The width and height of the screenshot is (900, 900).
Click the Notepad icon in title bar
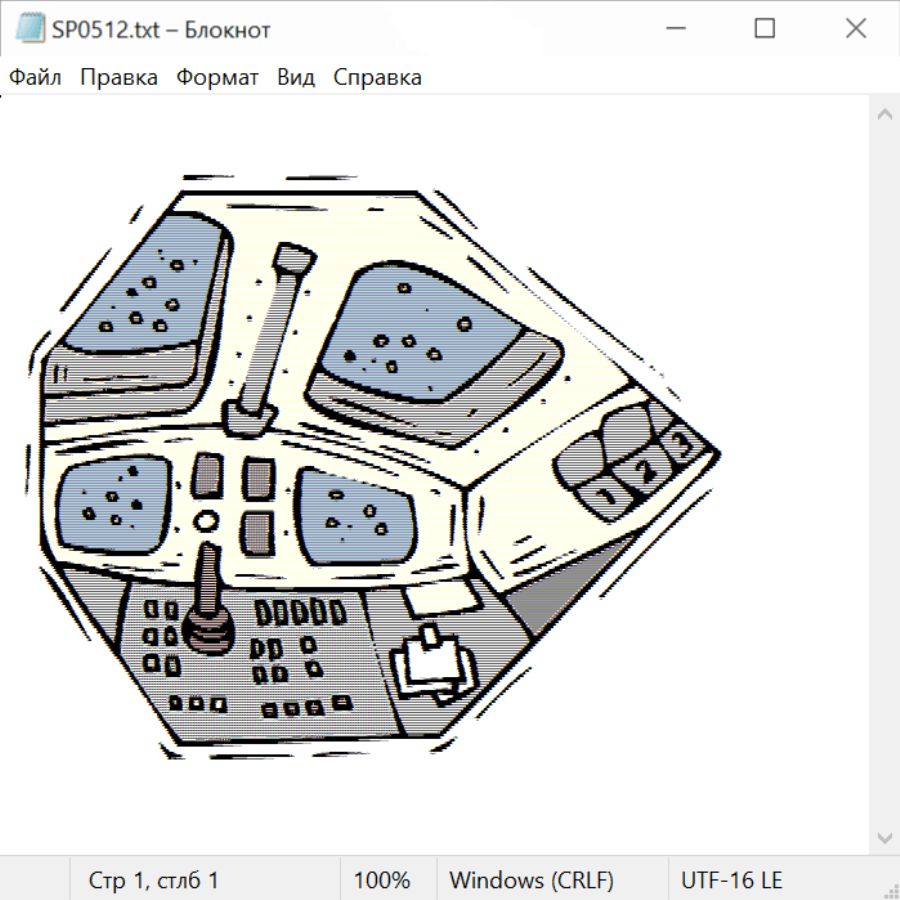[x=30, y=29]
